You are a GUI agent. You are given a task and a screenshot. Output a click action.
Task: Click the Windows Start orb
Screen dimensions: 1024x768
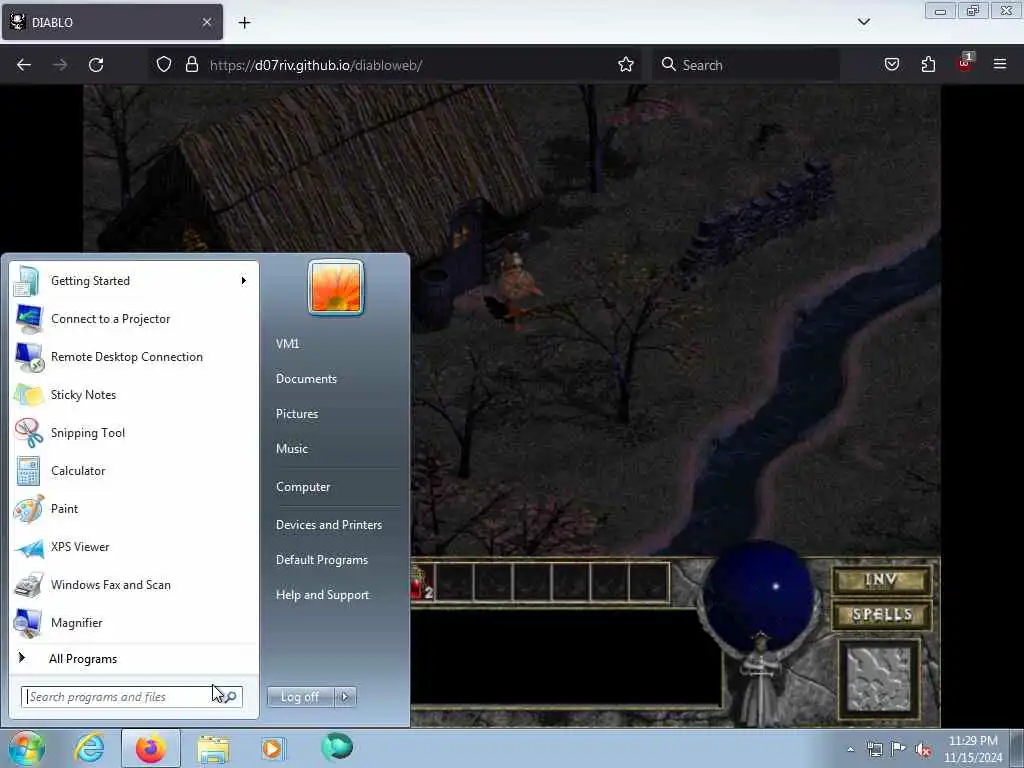point(26,748)
